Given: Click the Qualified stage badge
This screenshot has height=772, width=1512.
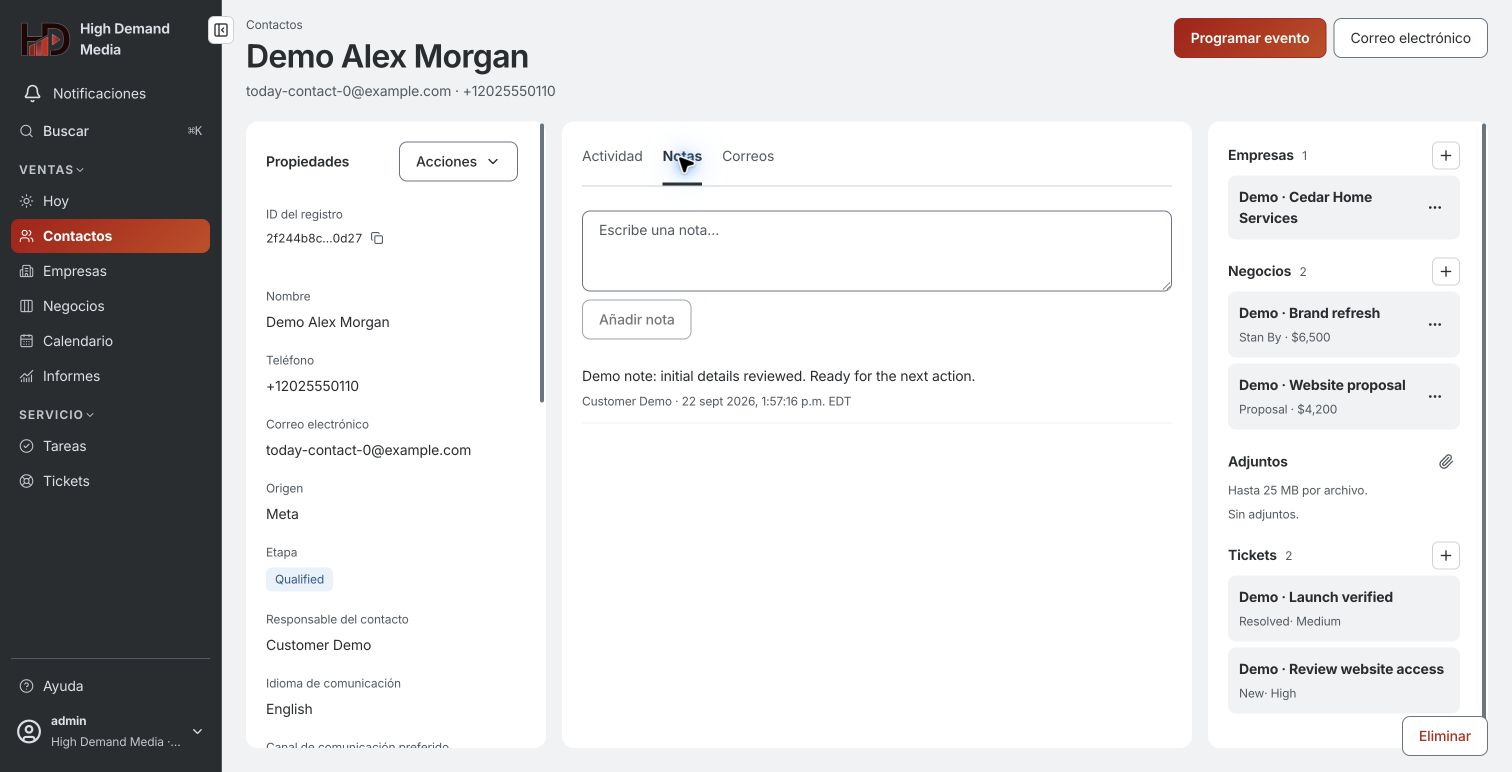Looking at the screenshot, I should point(299,579).
